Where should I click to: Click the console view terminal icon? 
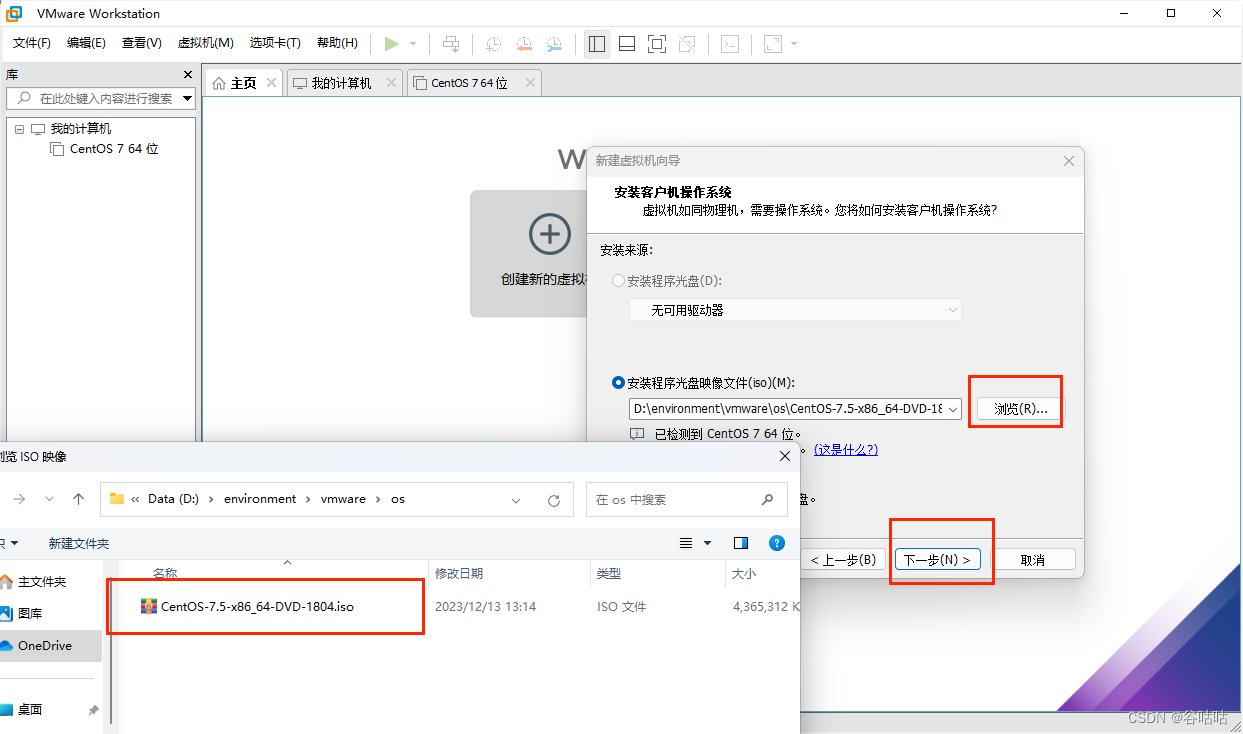pos(731,44)
